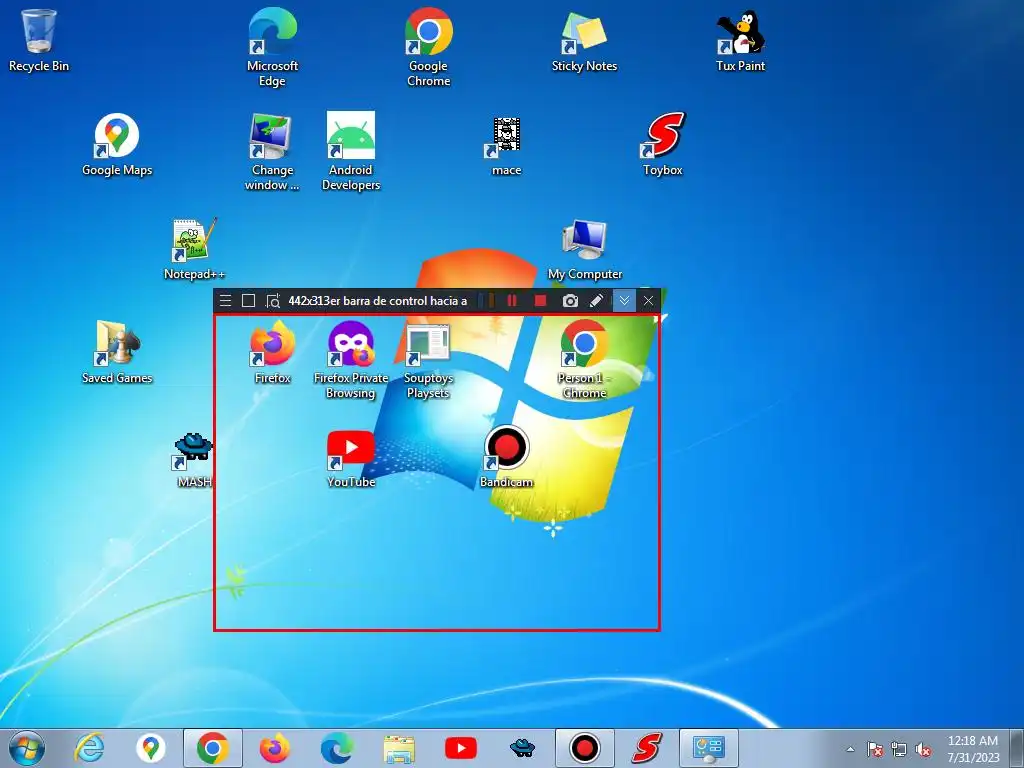Show hidden system tray icons
The width and height of the screenshot is (1024, 768).
(x=850, y=749)
